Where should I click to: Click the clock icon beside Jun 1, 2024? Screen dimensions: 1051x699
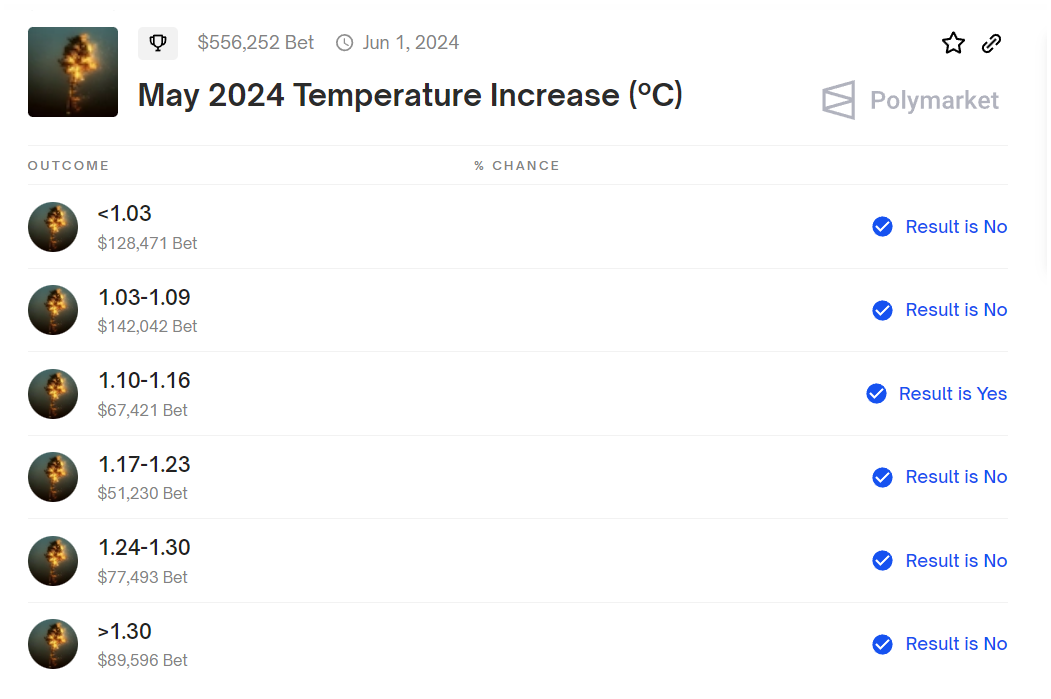coord(345,43)
